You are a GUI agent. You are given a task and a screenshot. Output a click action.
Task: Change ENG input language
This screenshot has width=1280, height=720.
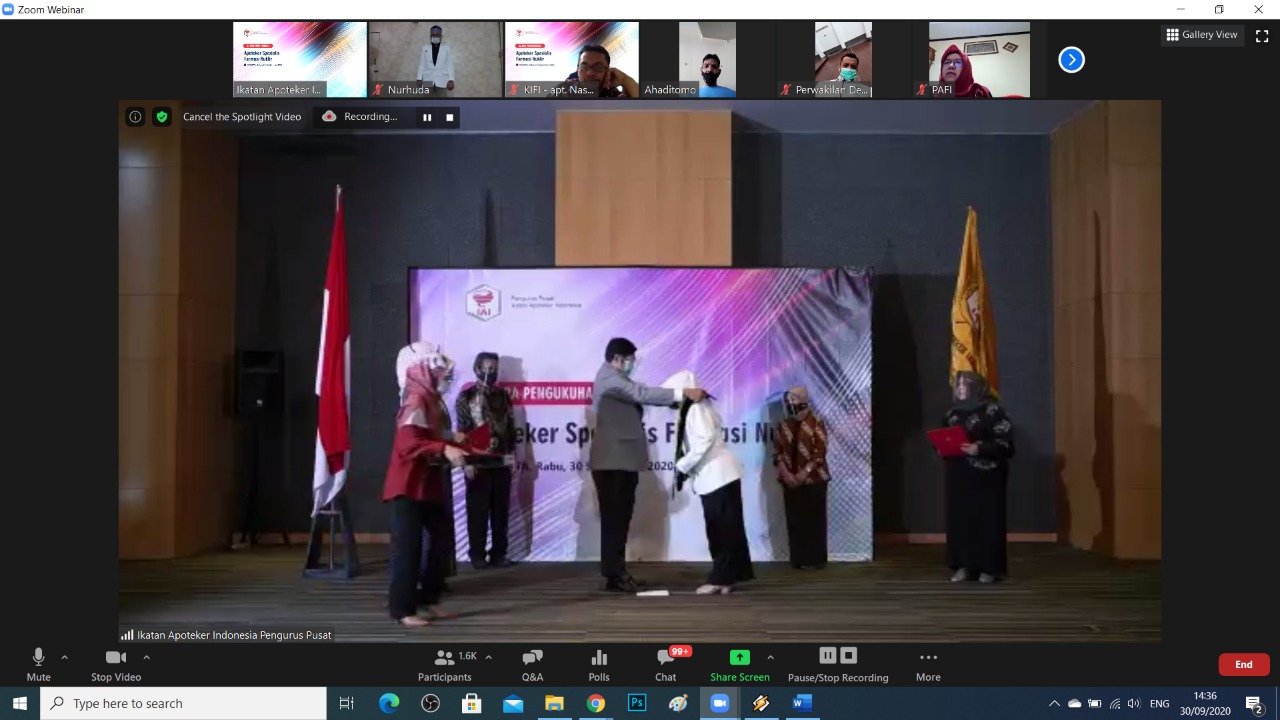click(x=1160, y=703)
